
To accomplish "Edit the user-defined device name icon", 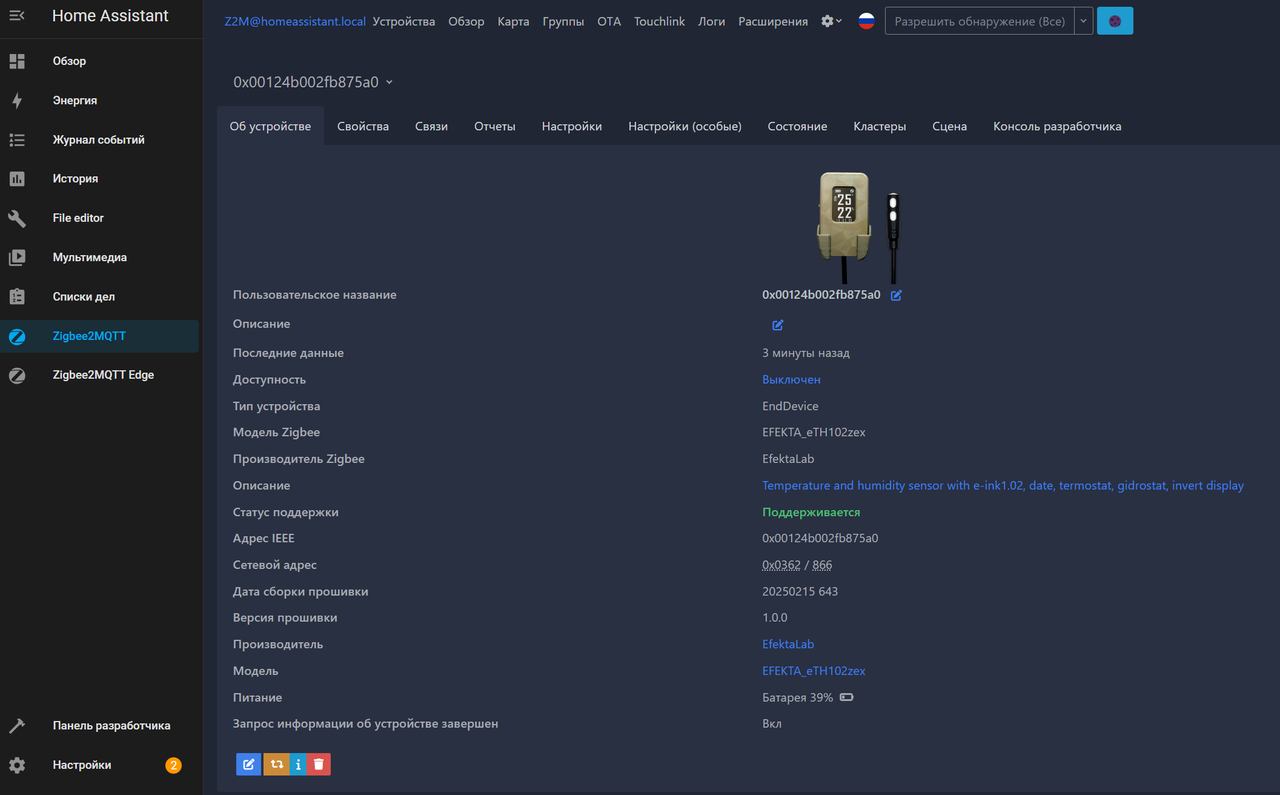I will (x=896, y=296).
